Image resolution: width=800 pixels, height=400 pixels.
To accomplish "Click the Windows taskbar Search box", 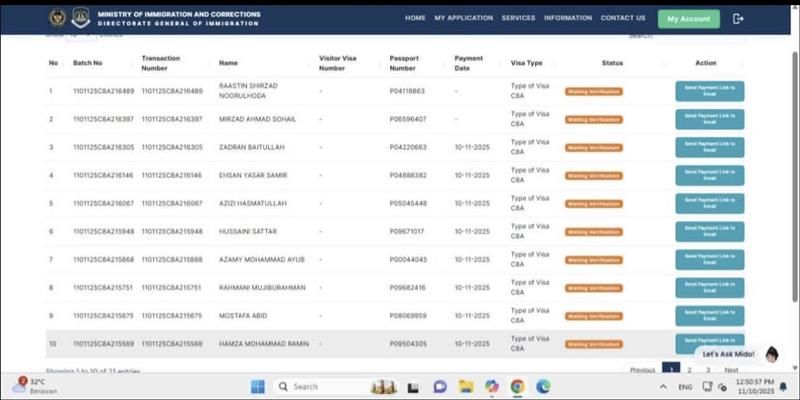I will point(320,386).
